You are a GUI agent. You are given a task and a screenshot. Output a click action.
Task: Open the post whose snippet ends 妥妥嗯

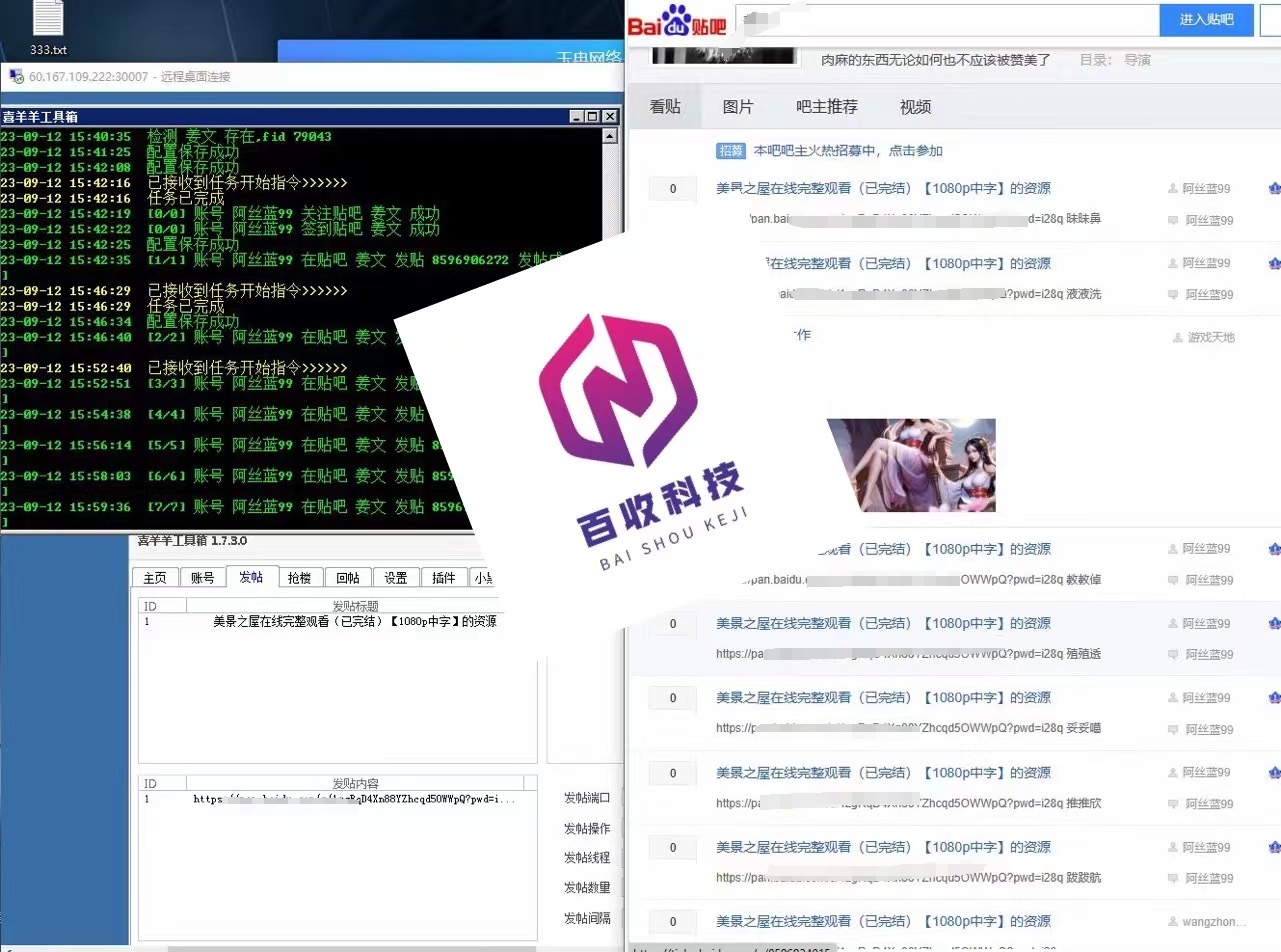(x=883, y=698)
